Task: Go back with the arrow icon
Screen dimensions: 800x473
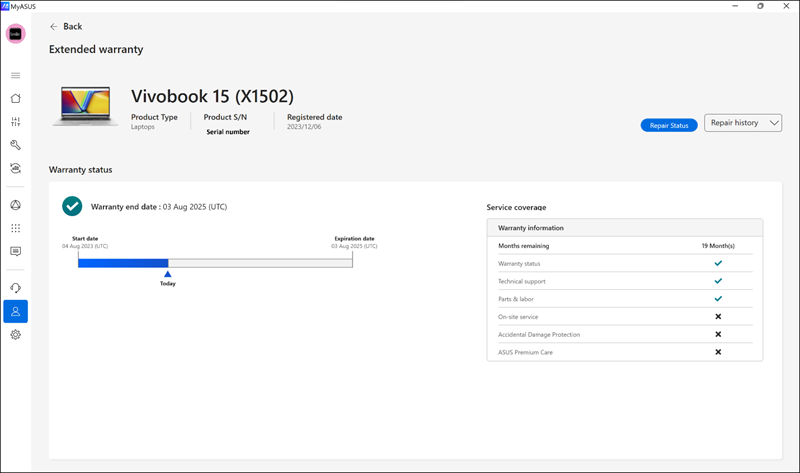Action: (x=54, y=27)
